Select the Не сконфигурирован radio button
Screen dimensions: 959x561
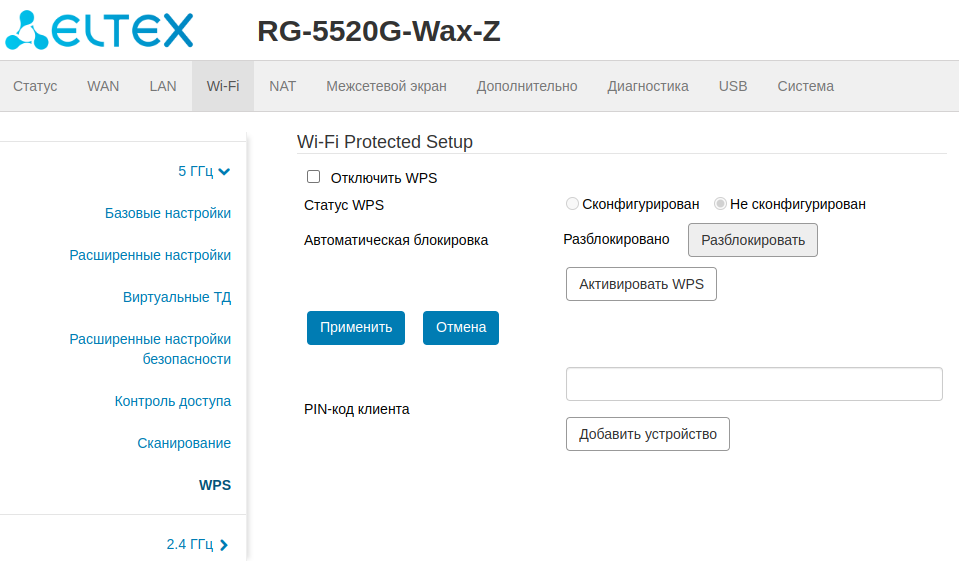pyautogui.click(x=720, y=204)
